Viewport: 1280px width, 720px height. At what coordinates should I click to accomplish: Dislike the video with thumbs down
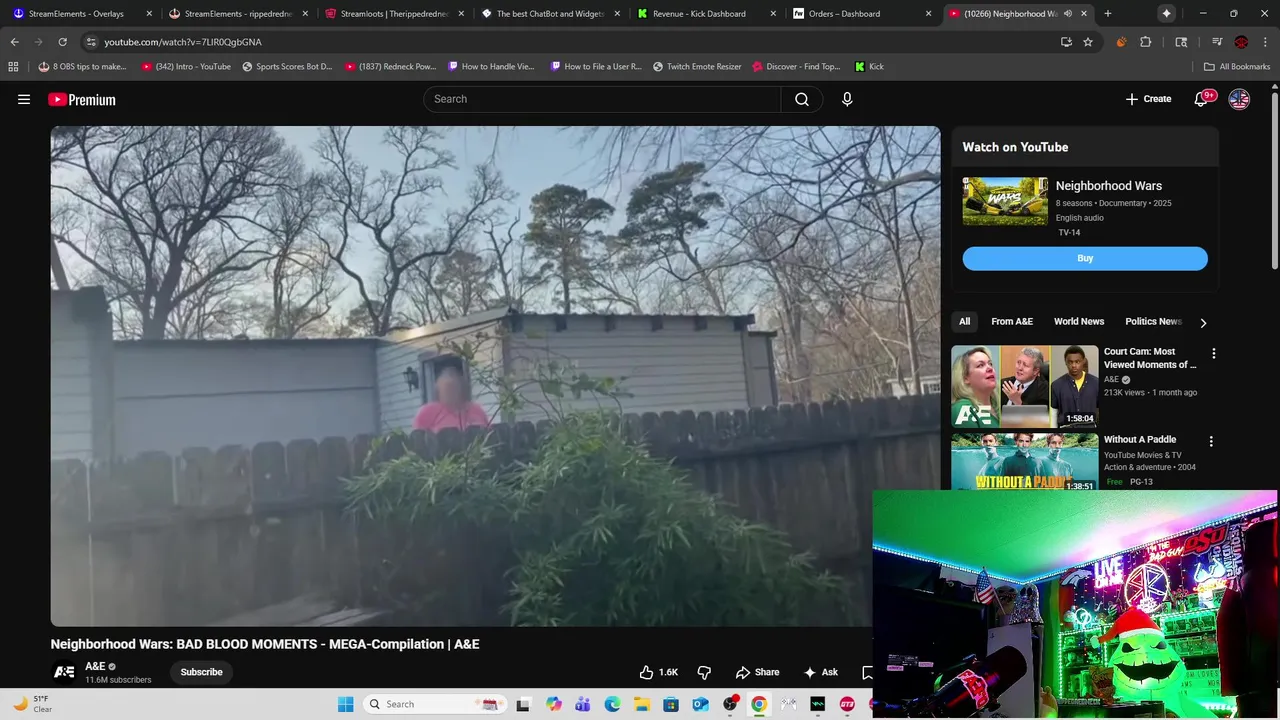pos(704,672)
